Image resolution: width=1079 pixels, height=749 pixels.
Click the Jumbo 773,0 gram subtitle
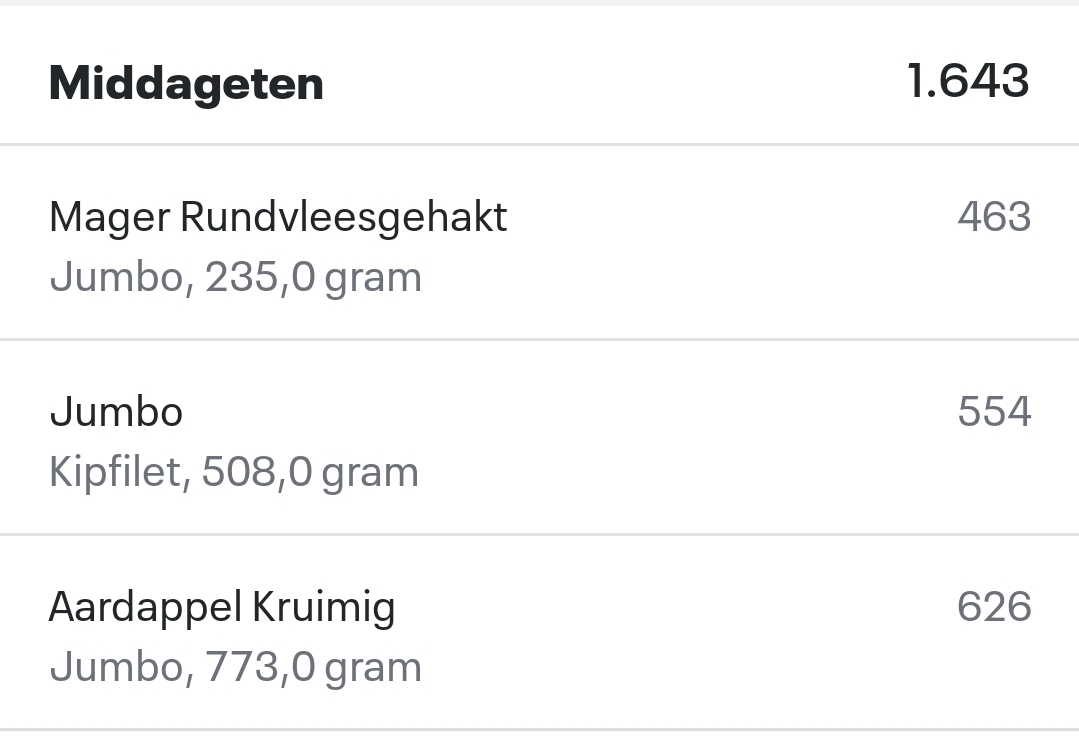click(235, 665)
